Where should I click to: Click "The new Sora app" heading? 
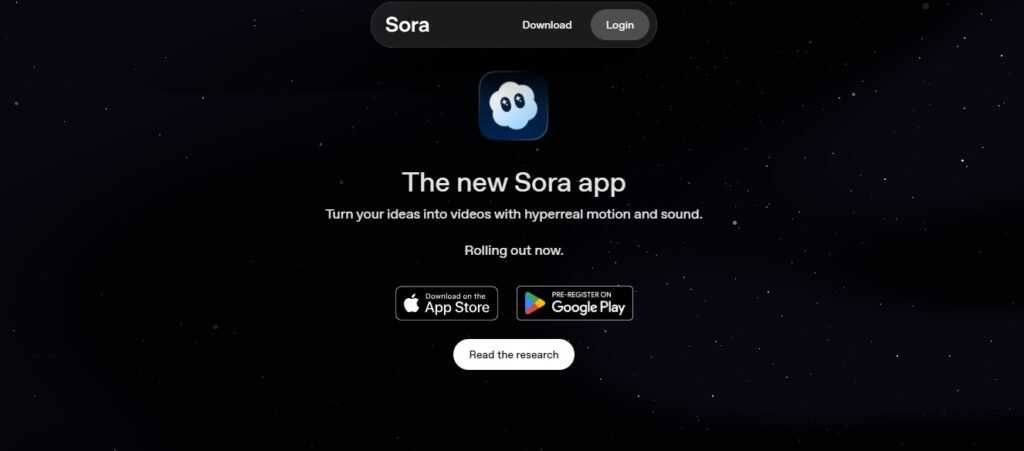[x=513, y=182]
